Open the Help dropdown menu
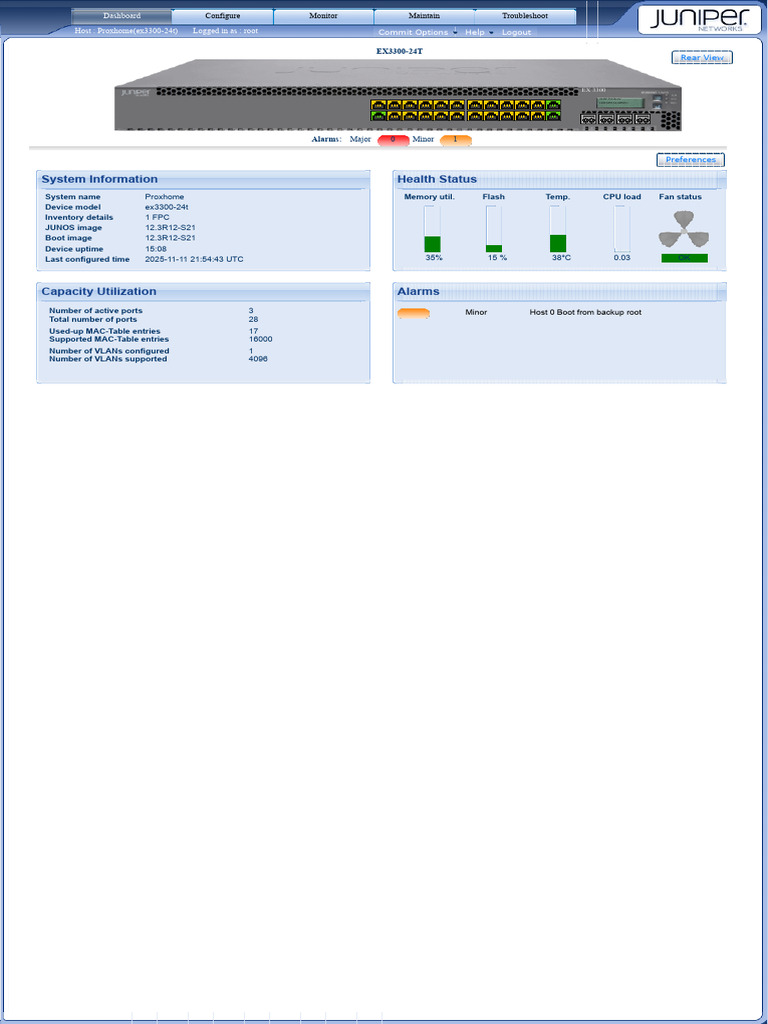Image resolution: width=768 pixels, height=1024 pixels. pyautogui.click(x=479, y=32)
